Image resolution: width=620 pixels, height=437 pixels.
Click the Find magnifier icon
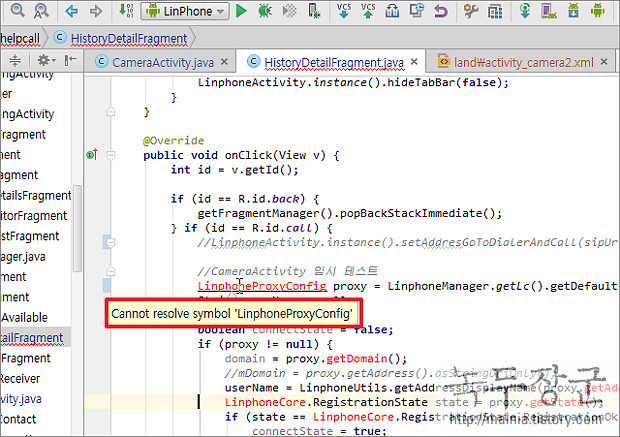point(17,10)
